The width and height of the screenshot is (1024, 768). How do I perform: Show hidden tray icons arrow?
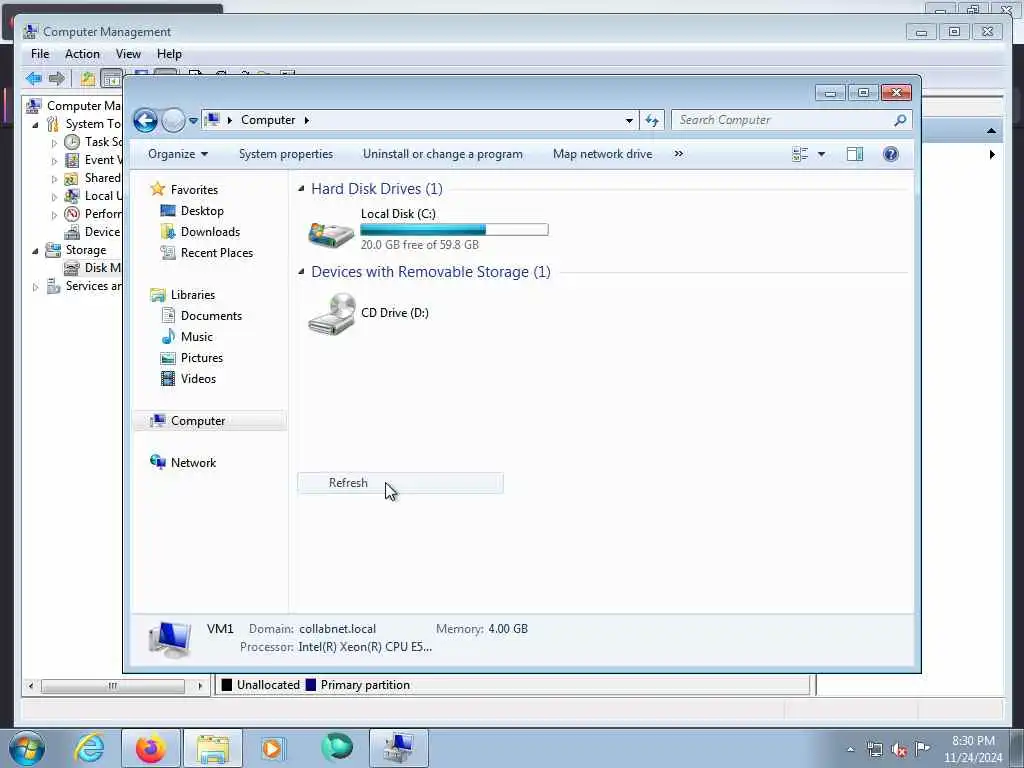(x=850, y=750)
